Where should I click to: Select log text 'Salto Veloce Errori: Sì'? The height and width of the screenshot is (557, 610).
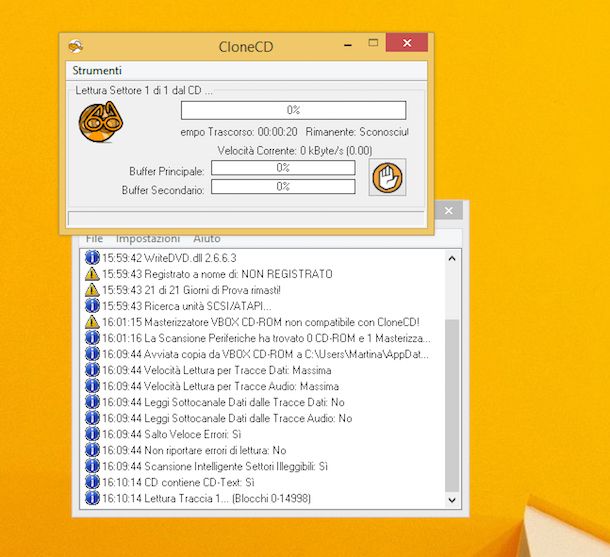(x=193, y=434)
